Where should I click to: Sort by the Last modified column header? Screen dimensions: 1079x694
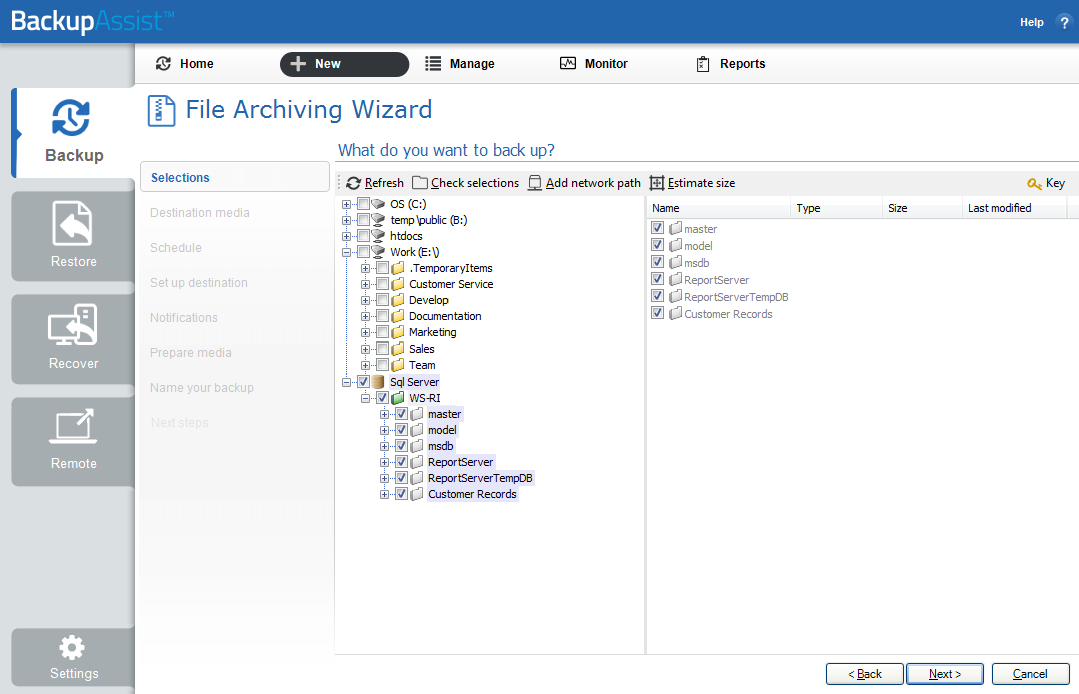tap(1014, 208)
